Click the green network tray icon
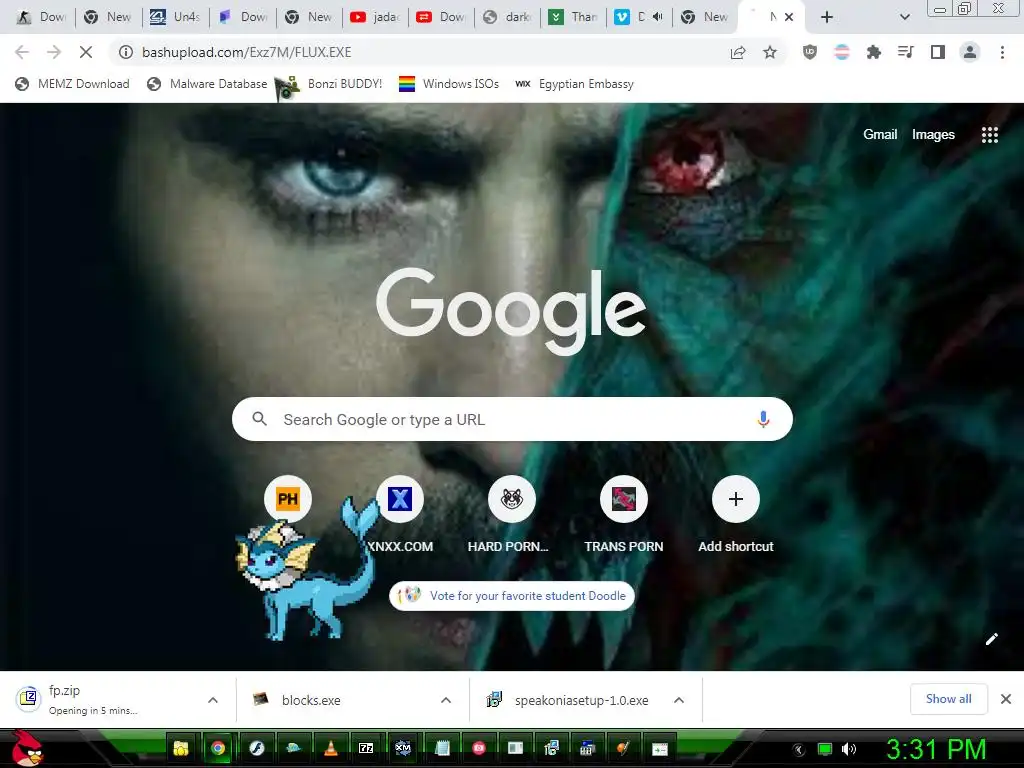This screenshot has width=1024, height=768. [x=825, y=749]
